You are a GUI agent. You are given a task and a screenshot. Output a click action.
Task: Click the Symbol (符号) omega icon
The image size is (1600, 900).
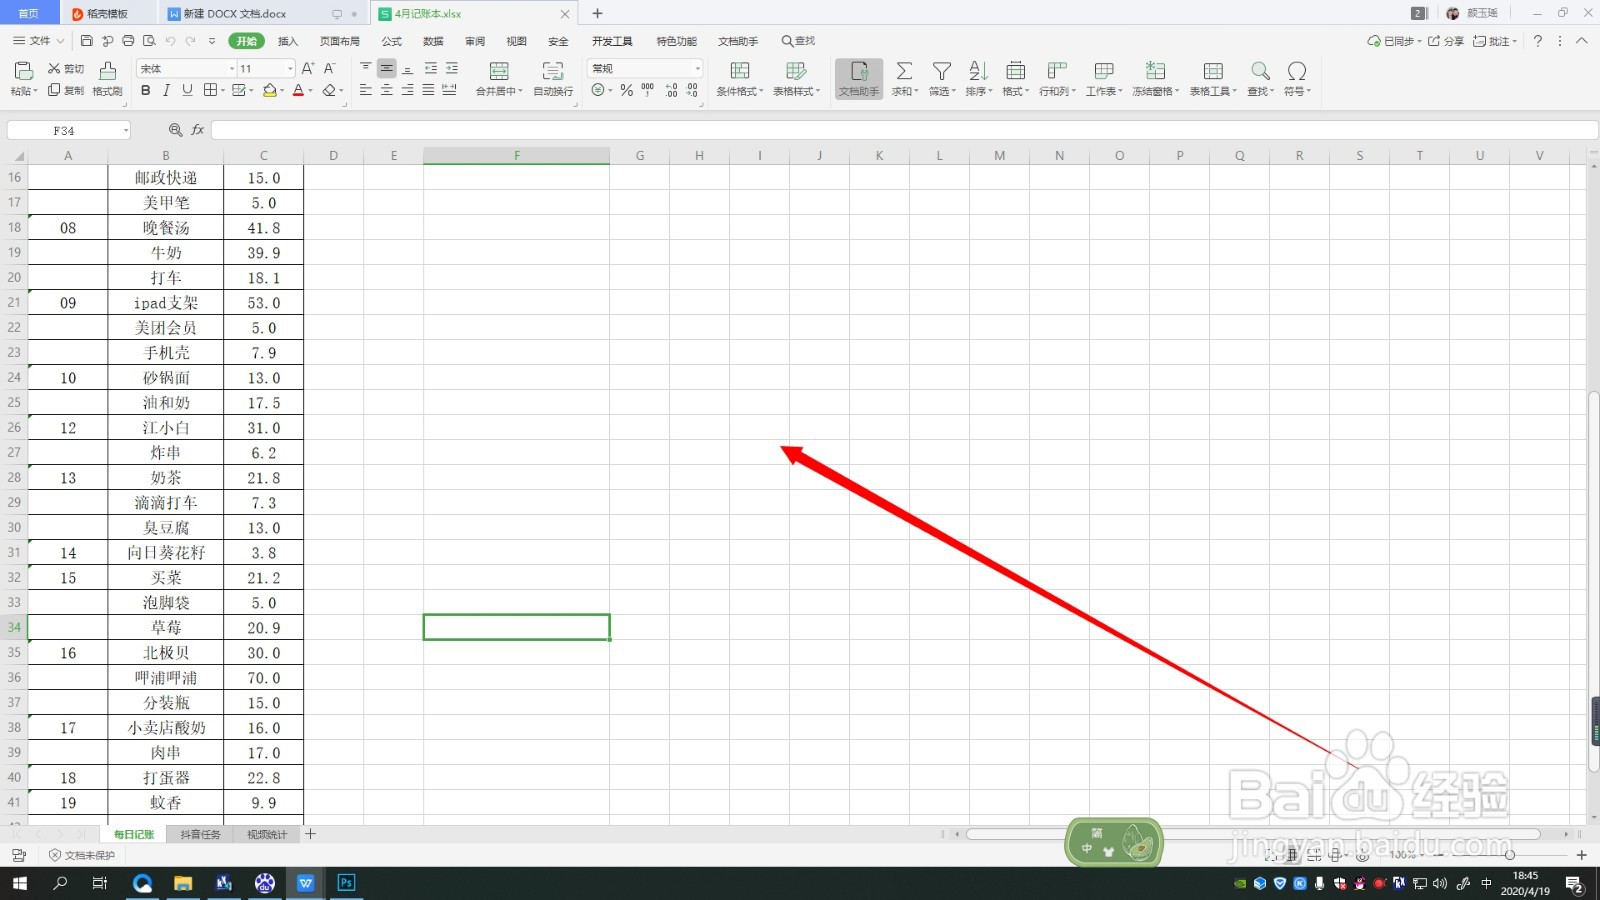1297,71
